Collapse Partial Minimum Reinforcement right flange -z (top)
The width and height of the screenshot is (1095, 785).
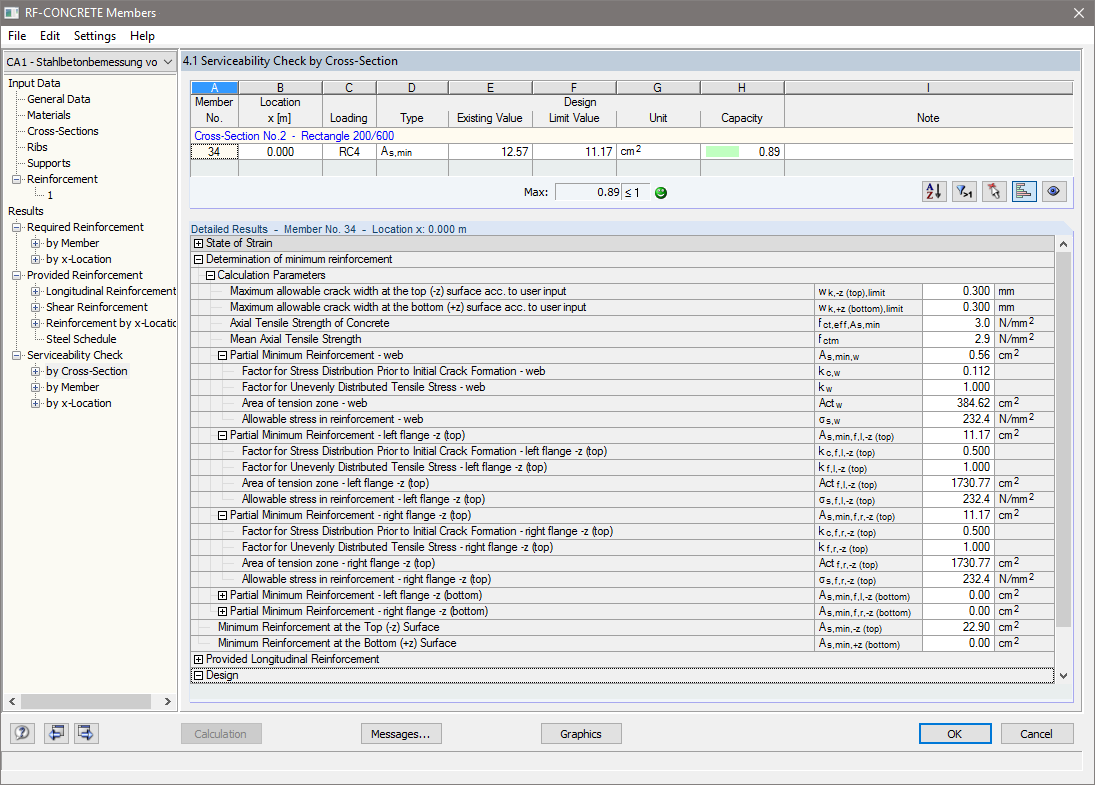point(222,515)
